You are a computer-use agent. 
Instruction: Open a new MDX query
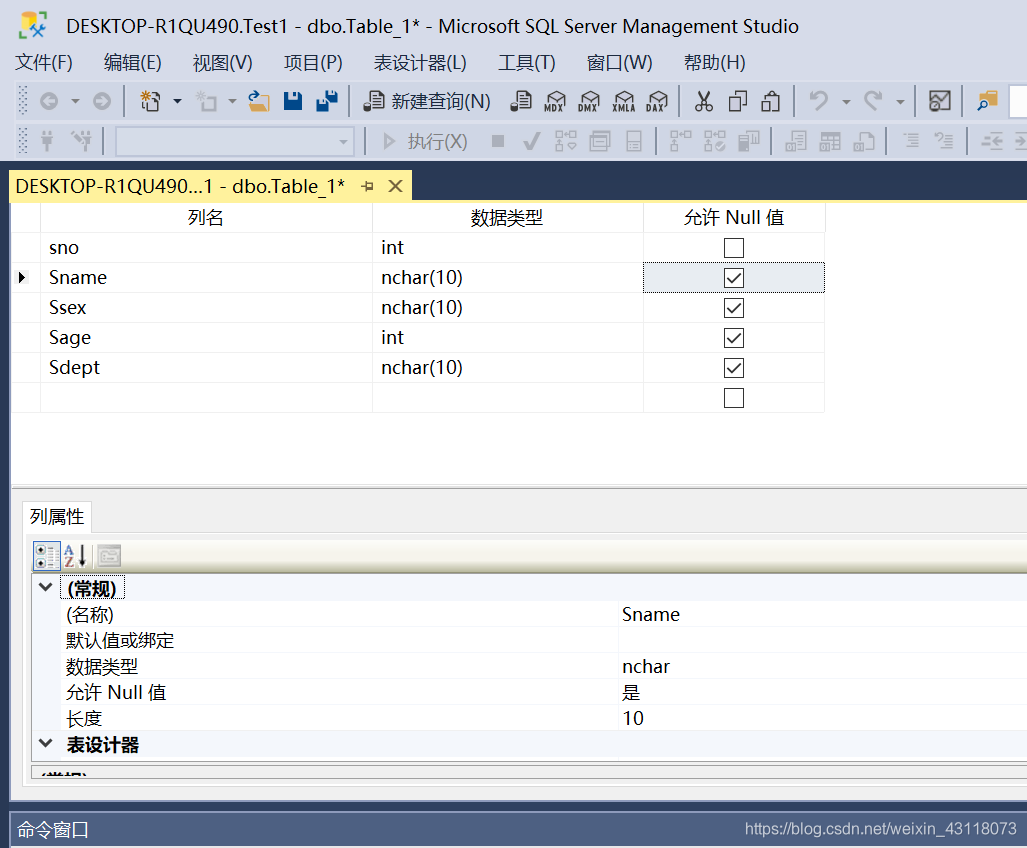tap(555, 101)
